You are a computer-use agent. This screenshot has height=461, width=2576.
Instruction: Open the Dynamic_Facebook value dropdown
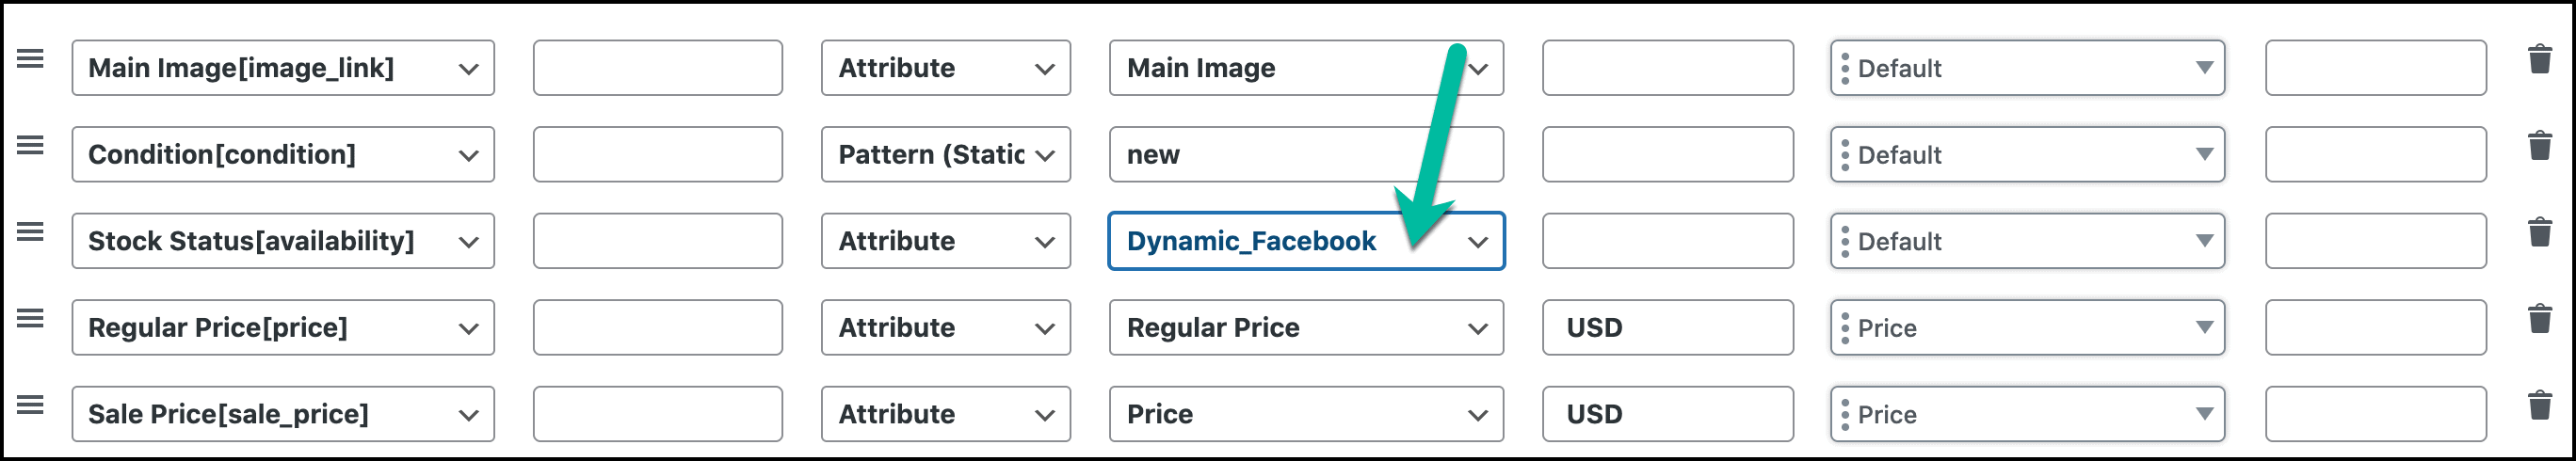(1306, 241)
